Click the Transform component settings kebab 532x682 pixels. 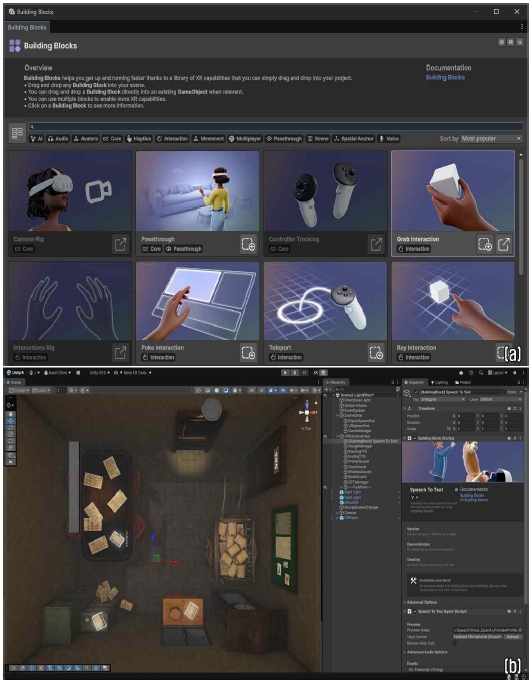[521, 409]
